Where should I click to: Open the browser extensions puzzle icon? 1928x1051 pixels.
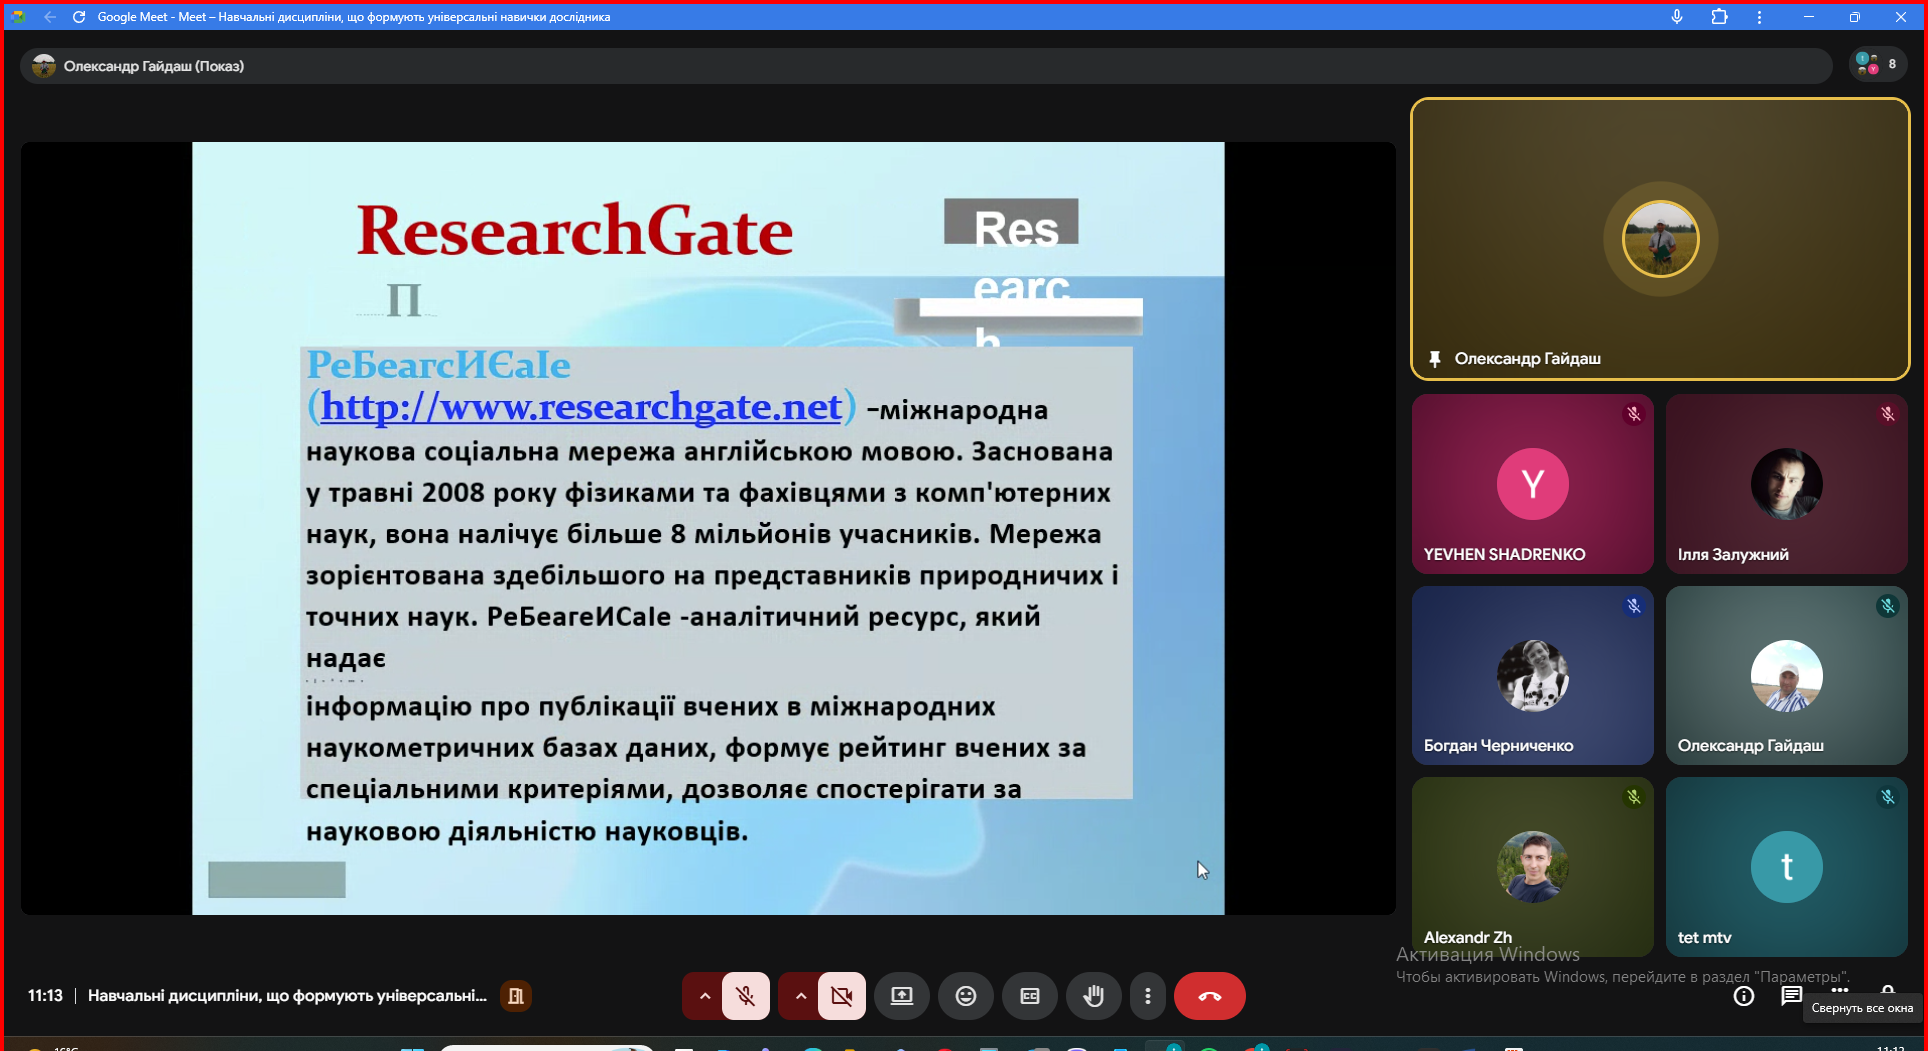(x=1720, y=17)
